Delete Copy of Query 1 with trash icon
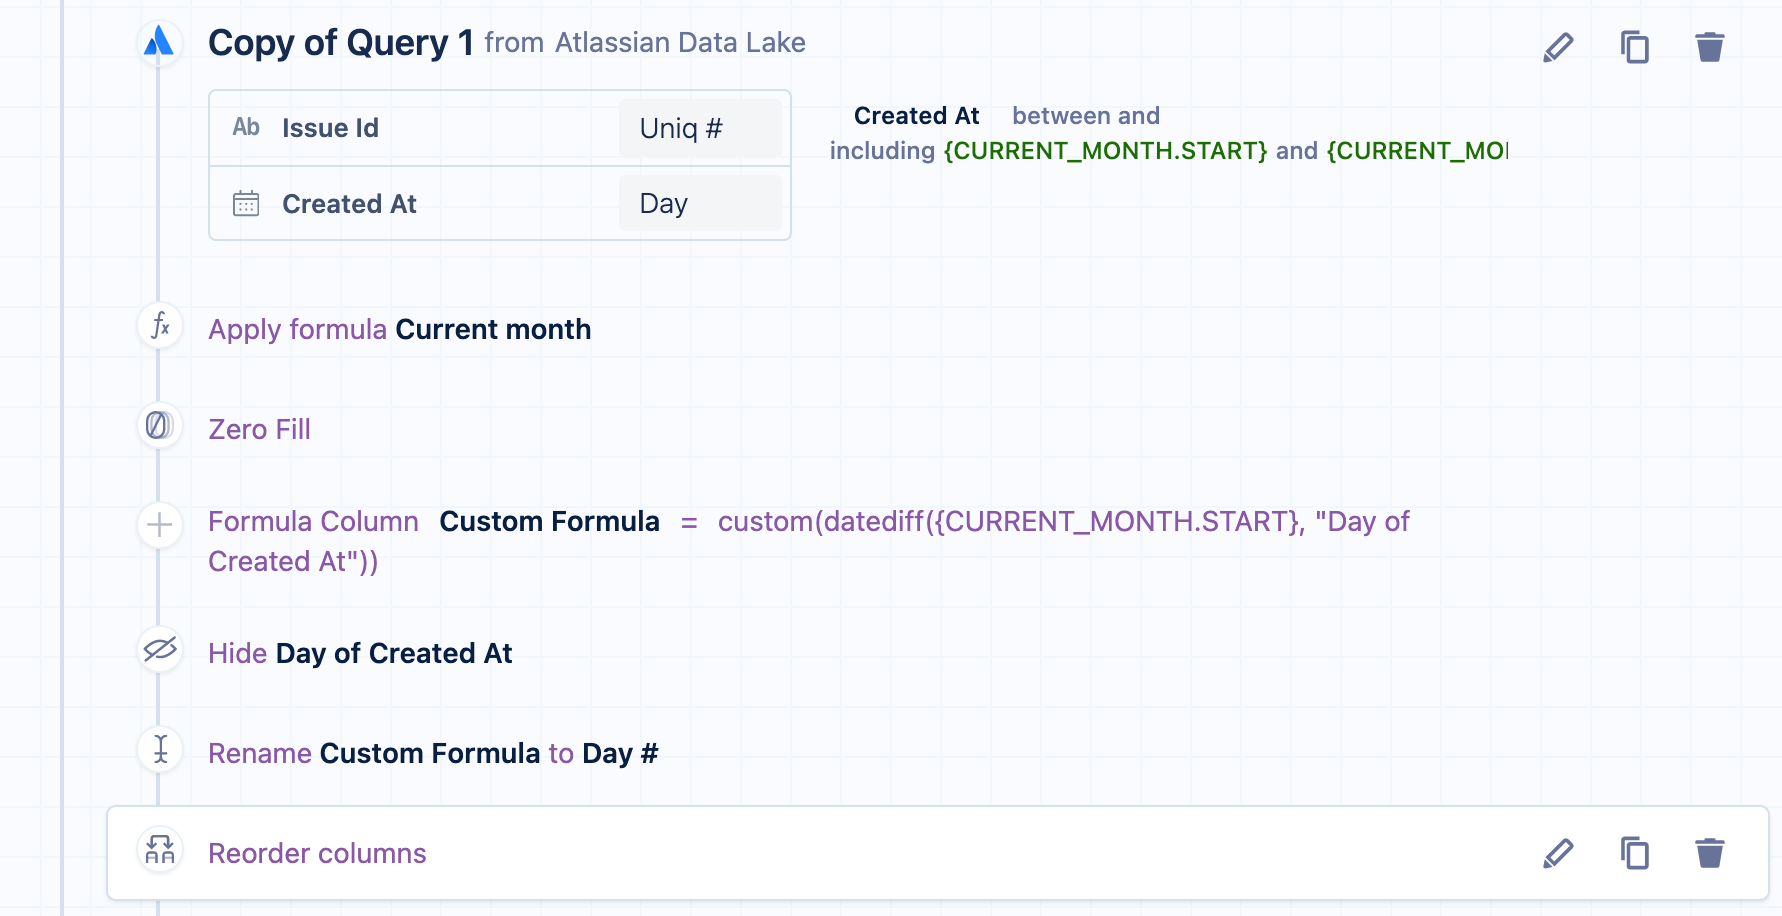Viewport: 1782px width, 916px height. click(x=1710, y=47)
